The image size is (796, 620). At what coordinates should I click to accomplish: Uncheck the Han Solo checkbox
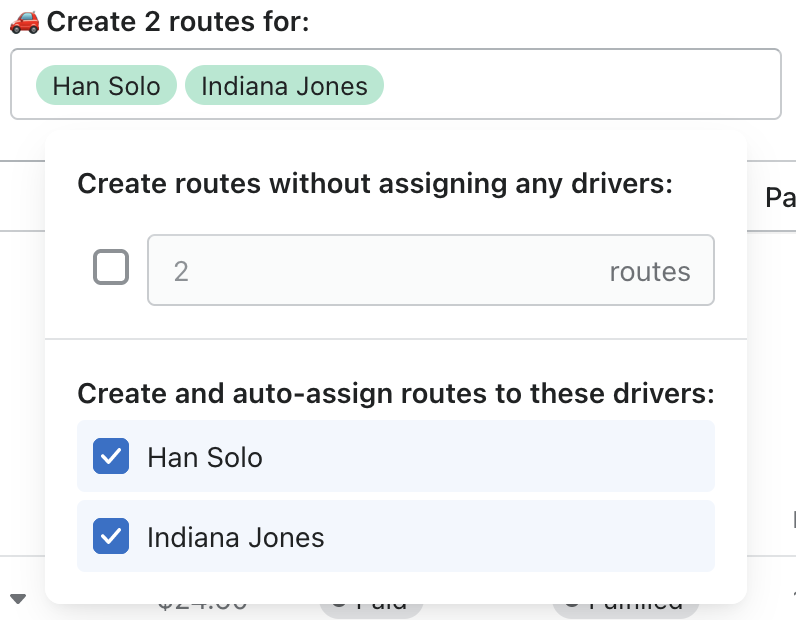pos(111,457)
